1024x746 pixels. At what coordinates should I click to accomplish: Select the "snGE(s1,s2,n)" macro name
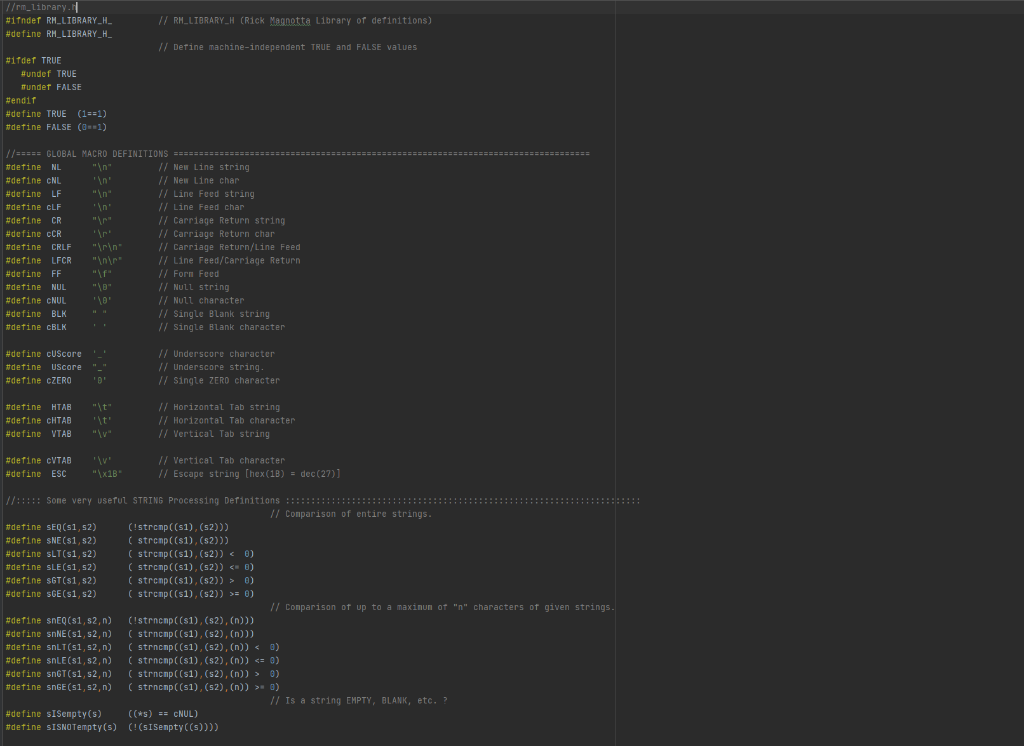(x=79, y=687)
